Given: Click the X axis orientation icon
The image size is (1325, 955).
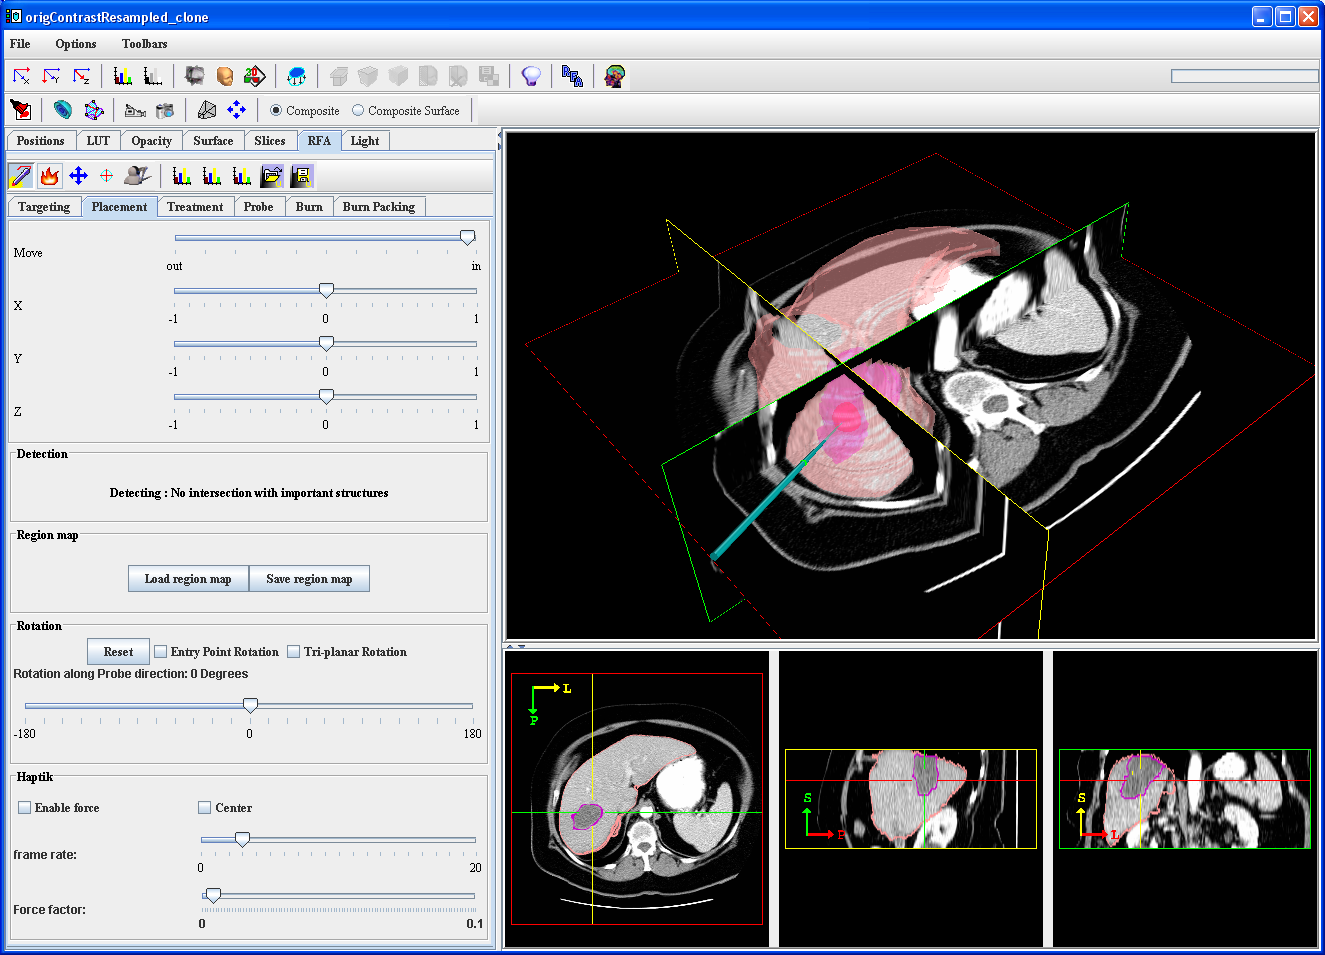Looking at the screenshot, I should [21, 76].
